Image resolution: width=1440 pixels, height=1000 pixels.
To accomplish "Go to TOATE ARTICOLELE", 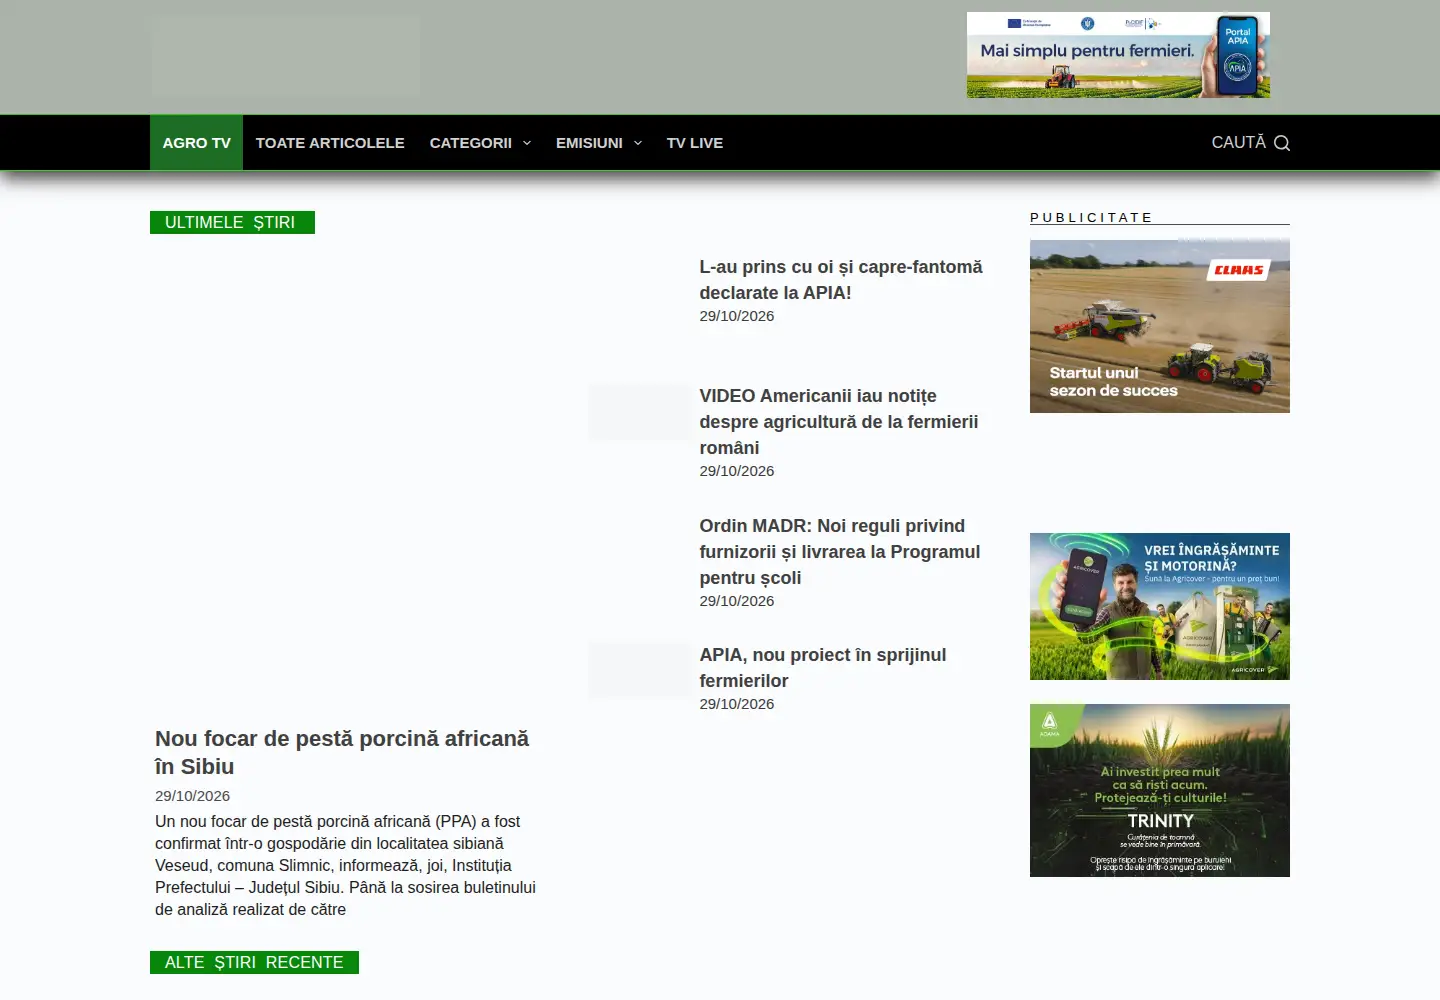I will (x=330, y=143).
